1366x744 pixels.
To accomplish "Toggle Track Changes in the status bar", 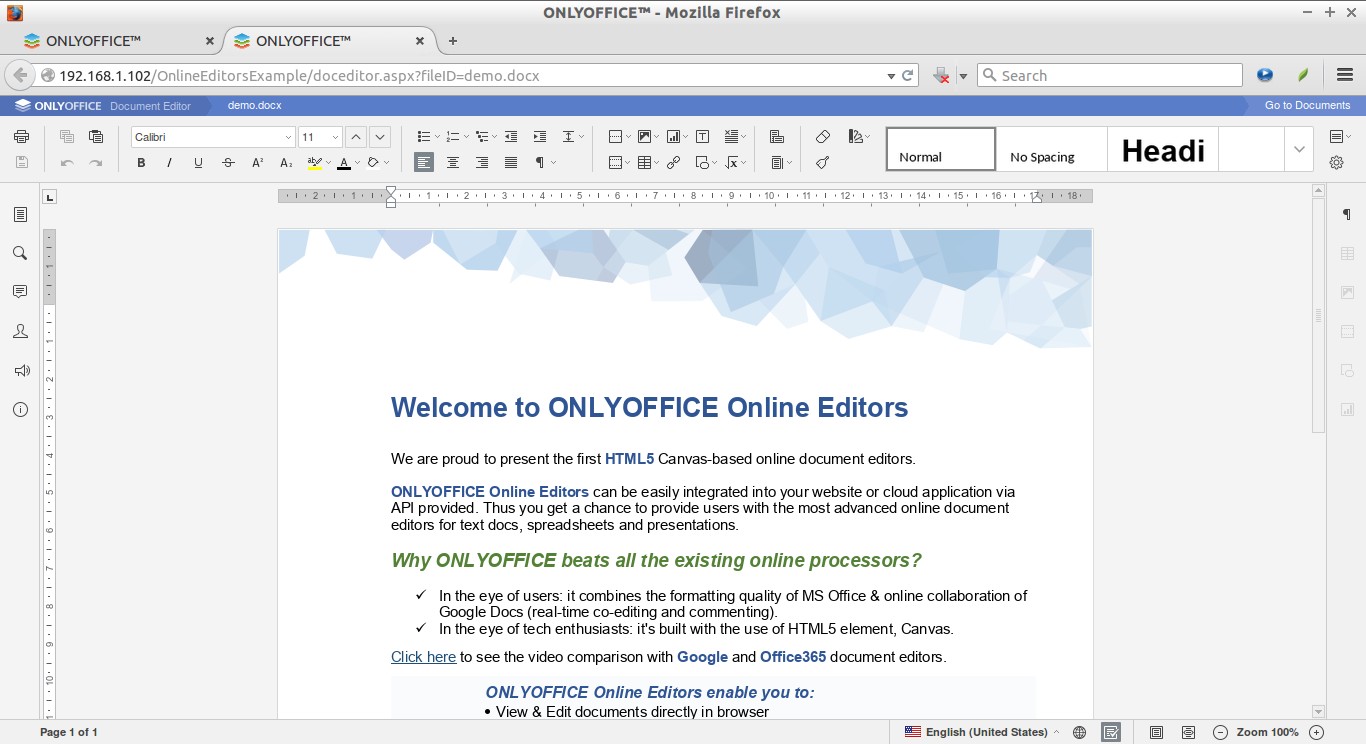I will (1111, 732).
